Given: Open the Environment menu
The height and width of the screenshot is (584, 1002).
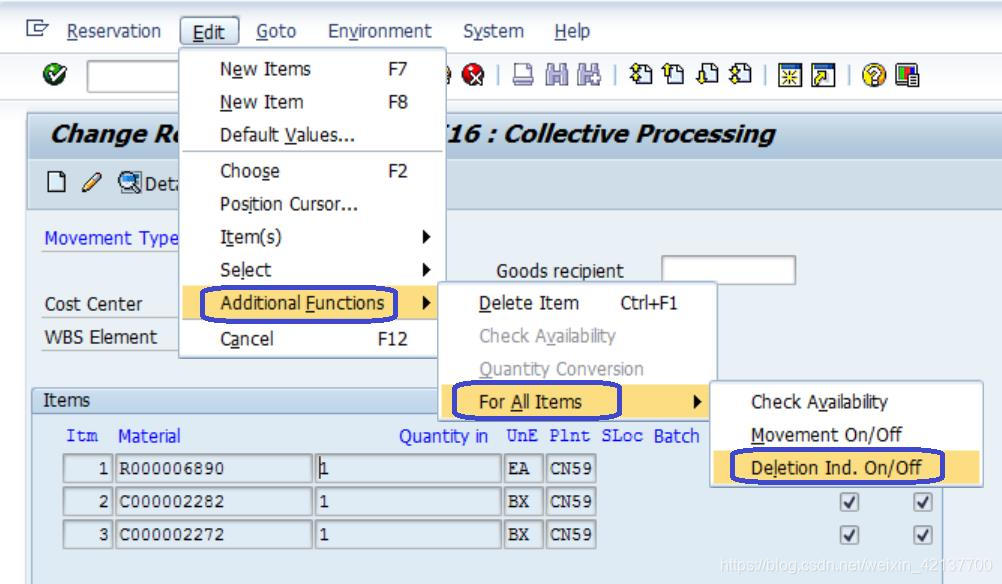Looking at the screenshot, I should coord(380,31).
